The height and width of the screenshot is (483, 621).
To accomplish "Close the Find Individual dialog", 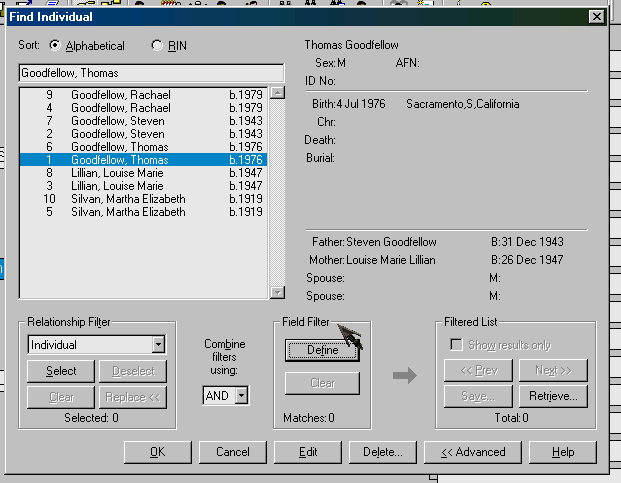I will click(x=596, y=17).
